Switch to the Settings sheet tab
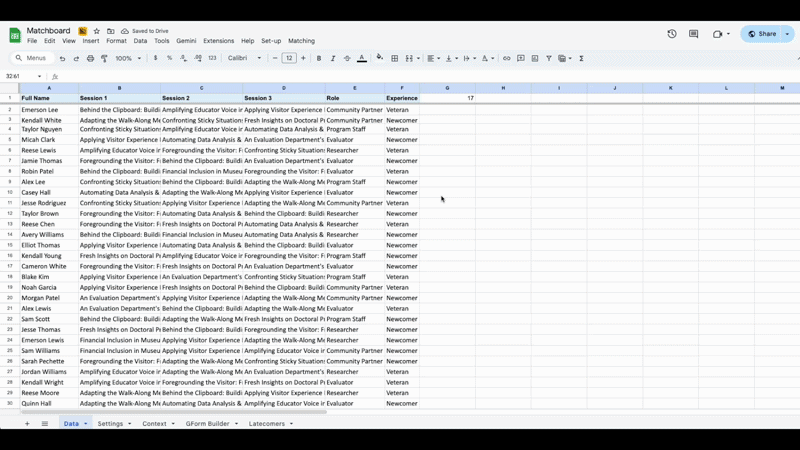The image size is (800, 450). click(110, 423)
